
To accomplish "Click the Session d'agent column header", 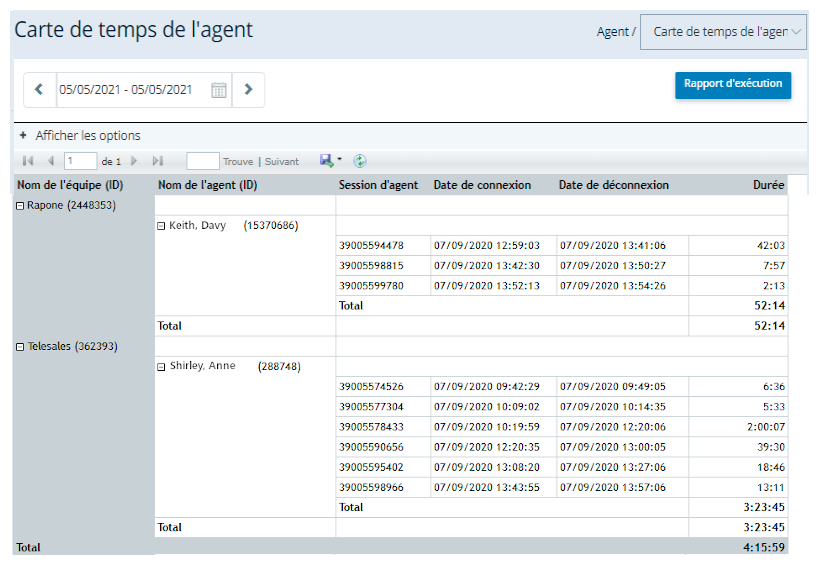I will coord(378,185).
